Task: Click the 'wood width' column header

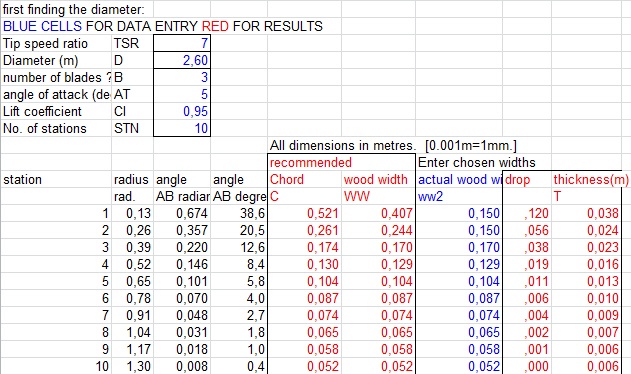Action: (378, 179)
